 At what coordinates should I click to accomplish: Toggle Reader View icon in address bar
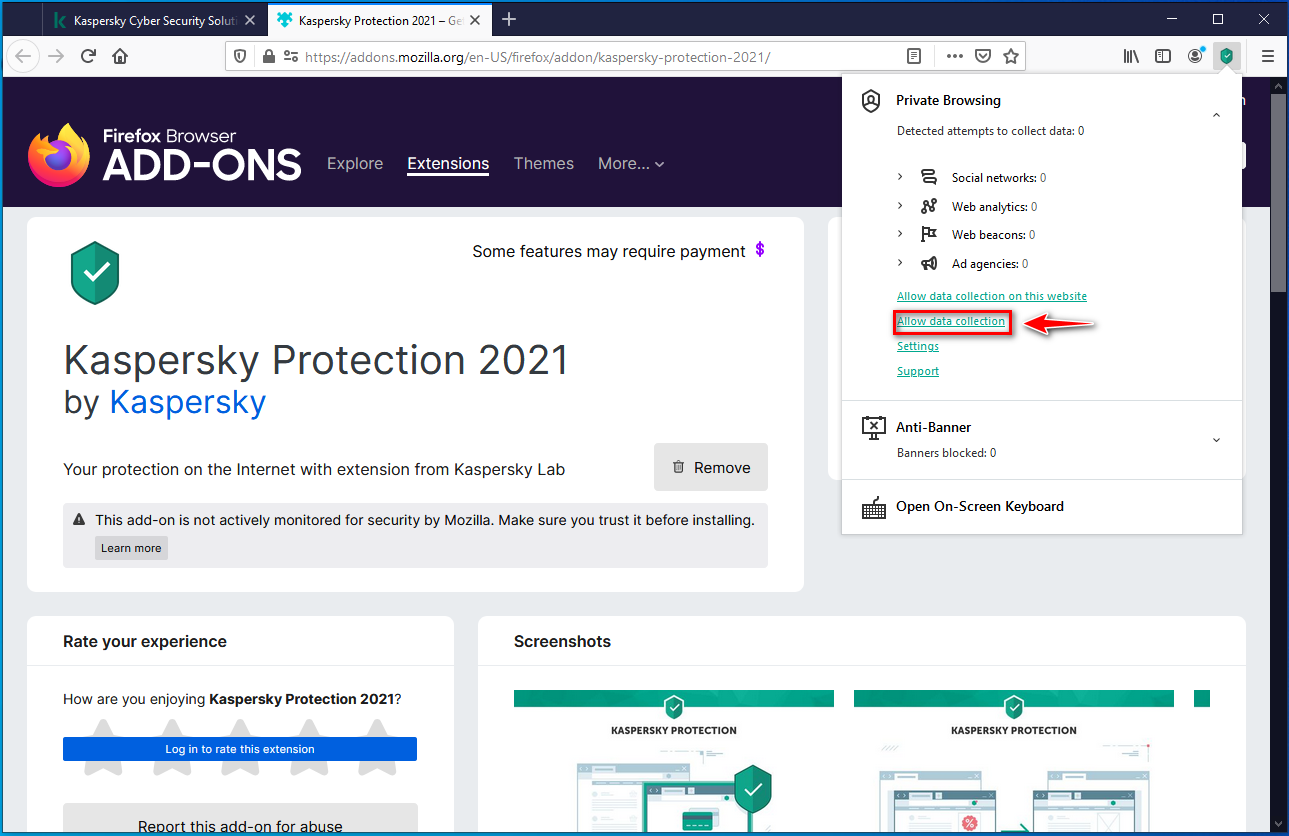point(914,57)
